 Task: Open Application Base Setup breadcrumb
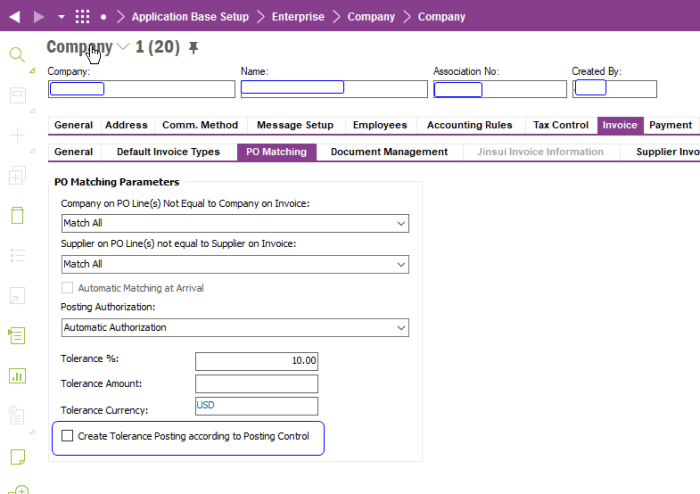point(190,17)
